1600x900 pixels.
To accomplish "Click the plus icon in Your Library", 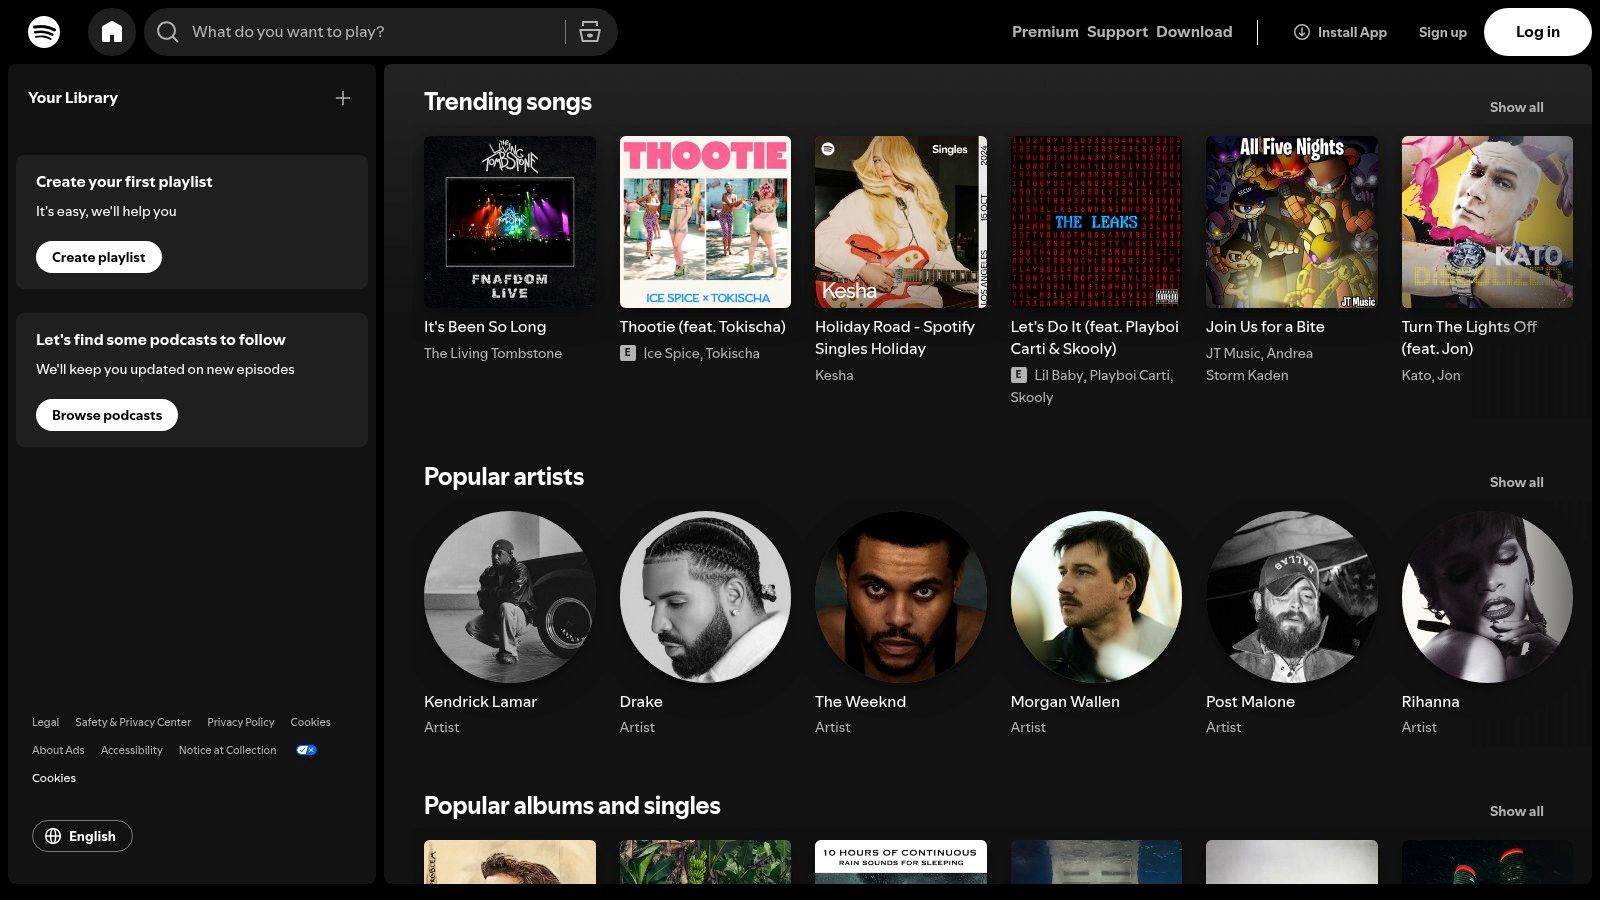I will (x=343, y=98).
